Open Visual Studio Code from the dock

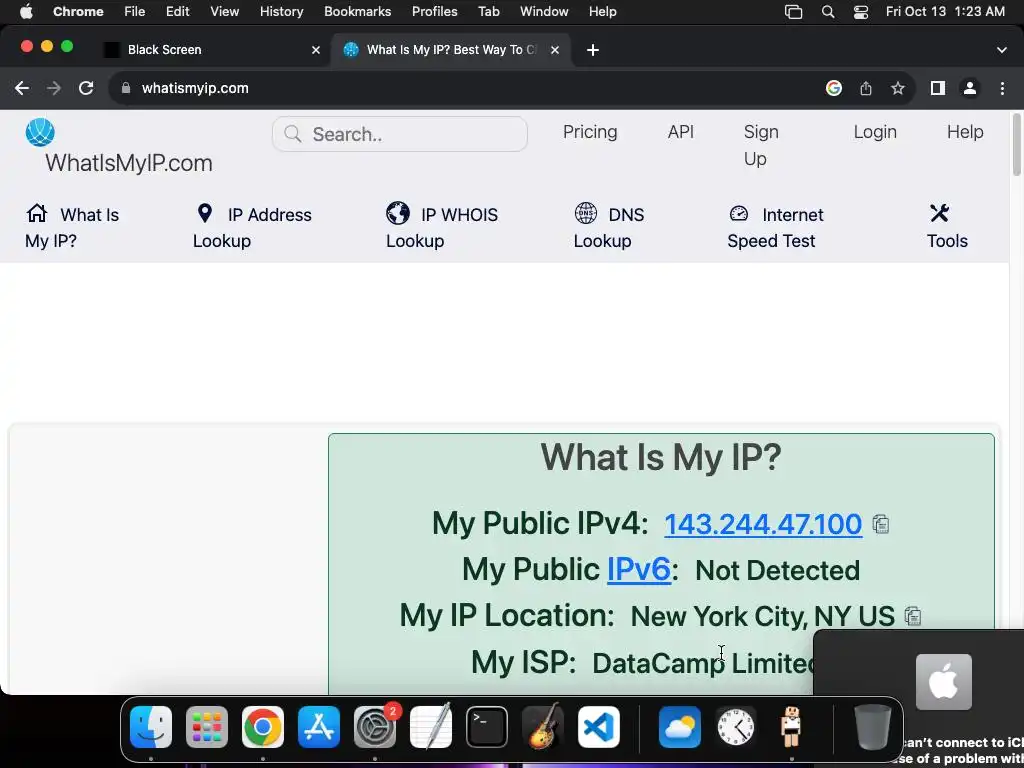click(599, 727)
